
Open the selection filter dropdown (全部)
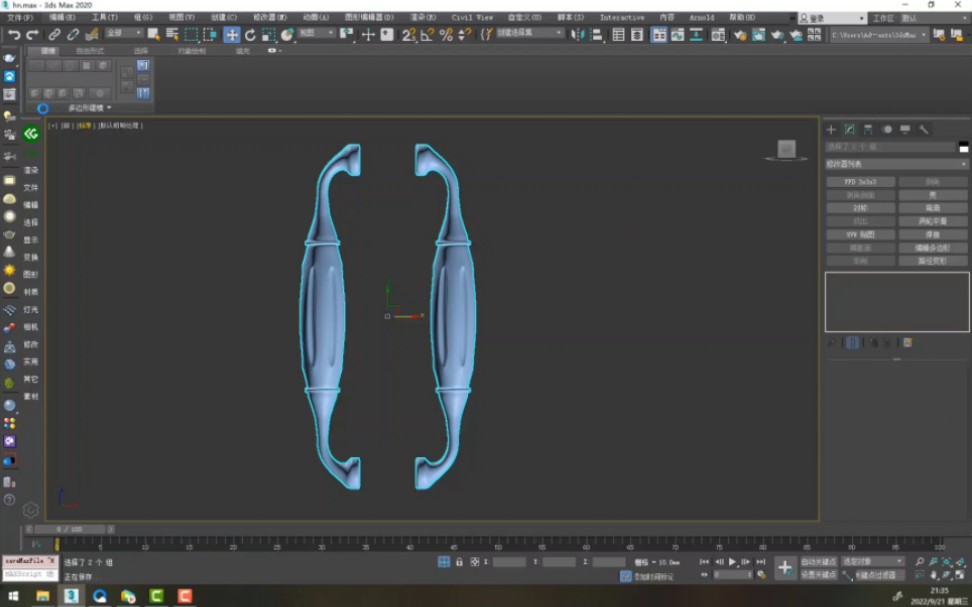pos(125,34)
